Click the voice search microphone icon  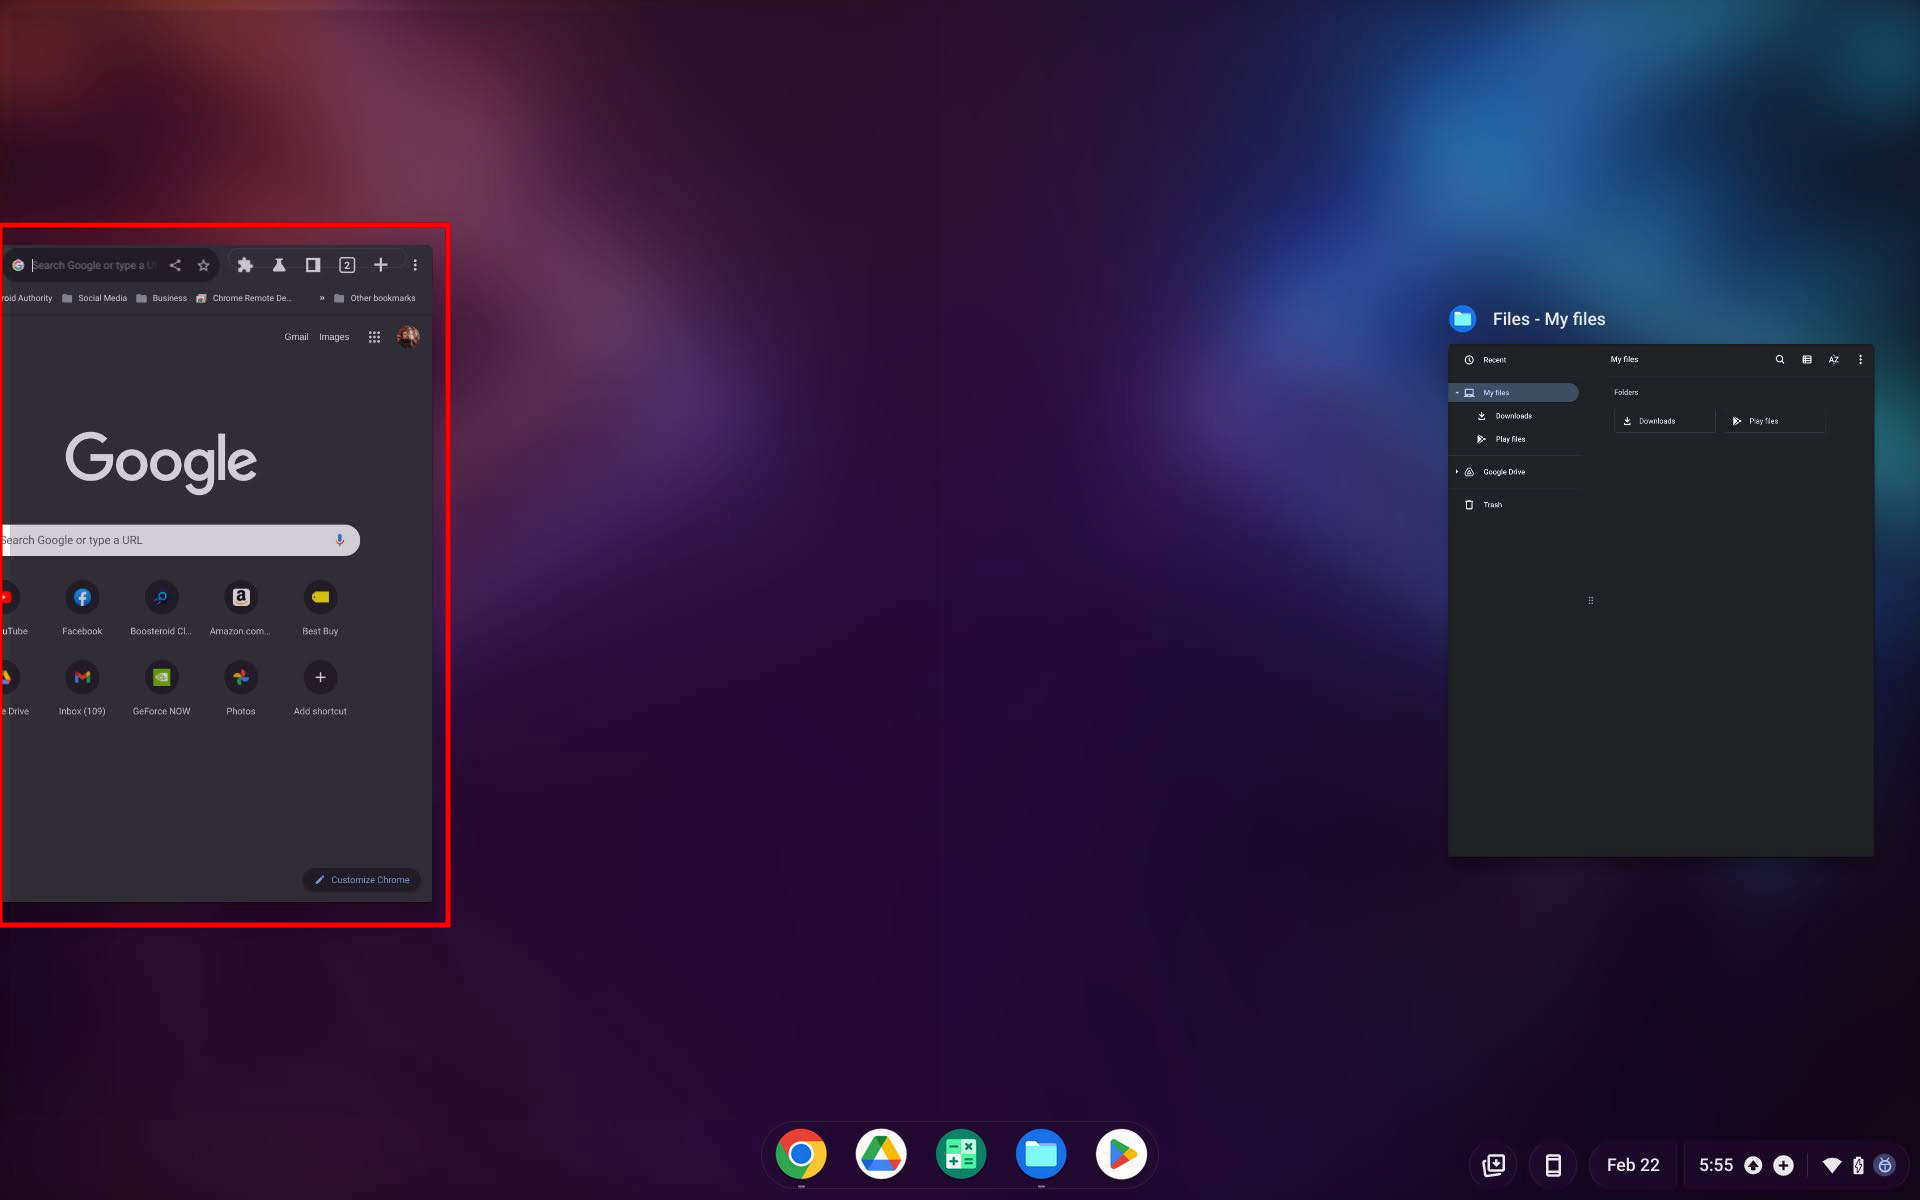340,540
